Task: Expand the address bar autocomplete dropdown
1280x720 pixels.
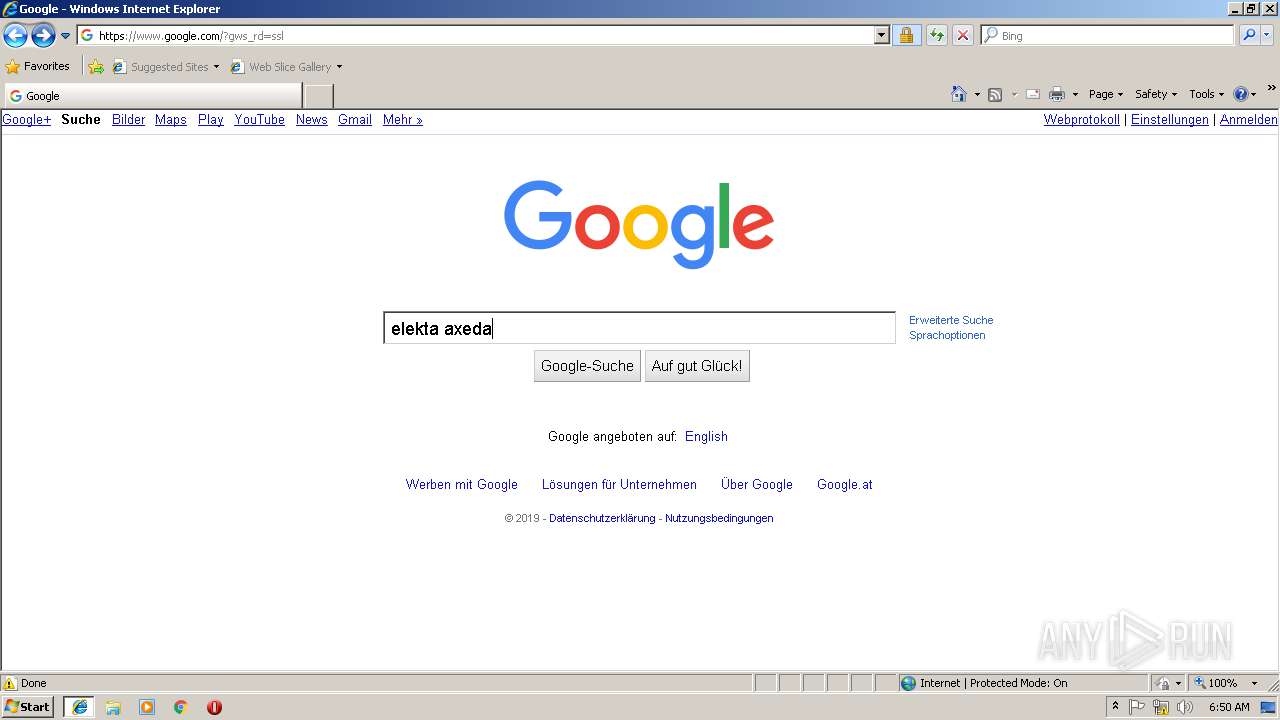Action: point(881,35)
